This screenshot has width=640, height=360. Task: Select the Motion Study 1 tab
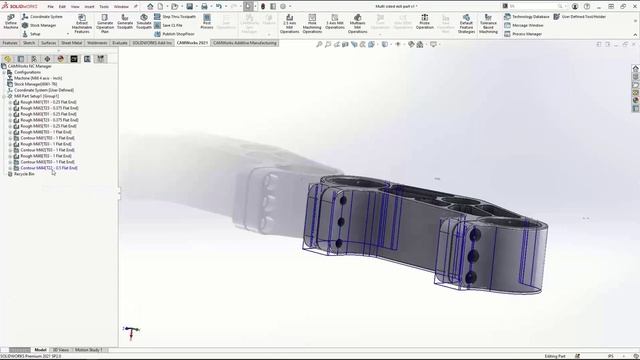tap(89, 350)
